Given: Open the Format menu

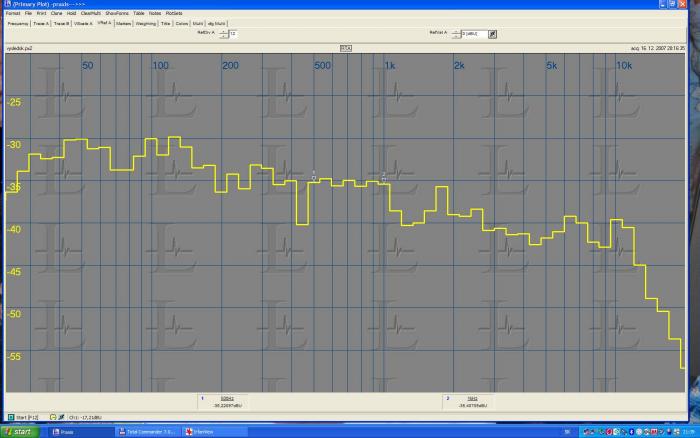Looking at the screenshot, I should click(x=11, y=13).
